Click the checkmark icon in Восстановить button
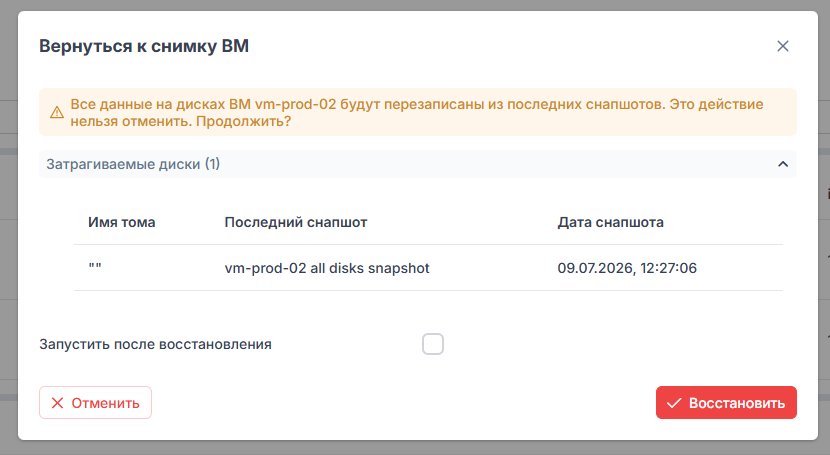This screenshot has width=830, height=455. pyautogui.click(x=674, y=403)
